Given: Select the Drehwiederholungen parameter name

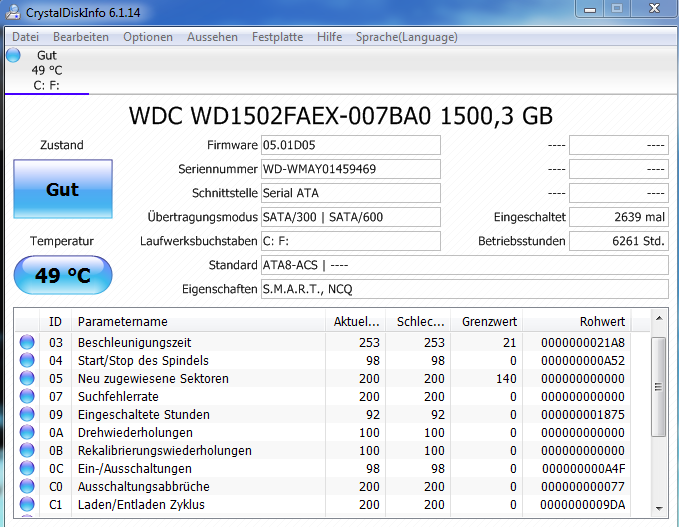Looking at the screenshot, I should pos(135,433).
